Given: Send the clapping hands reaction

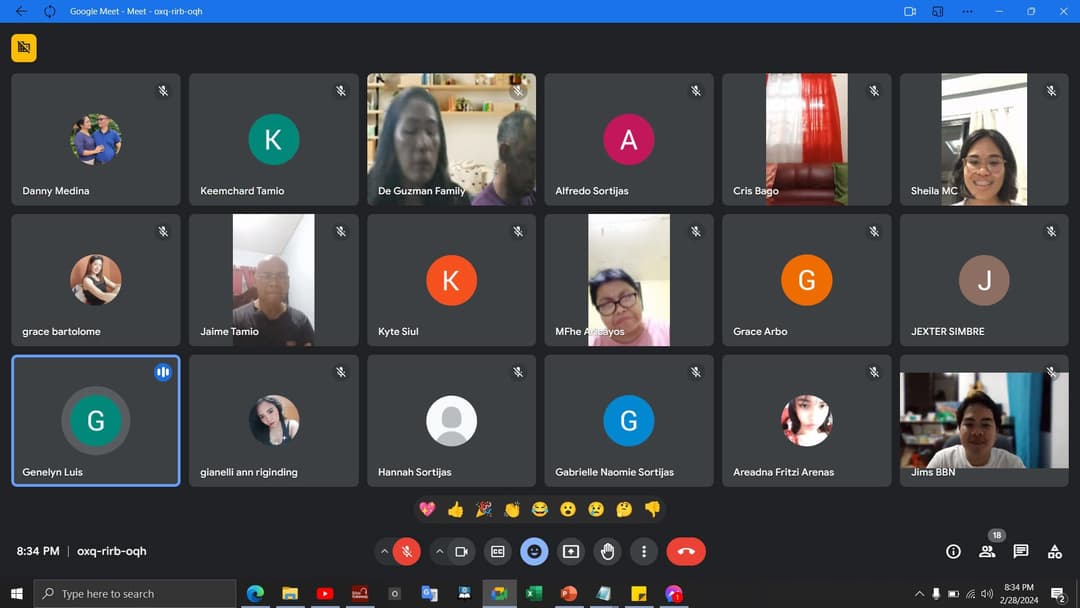Looking at the screenshot, I should pyautogui.click(x=512, y=510).
